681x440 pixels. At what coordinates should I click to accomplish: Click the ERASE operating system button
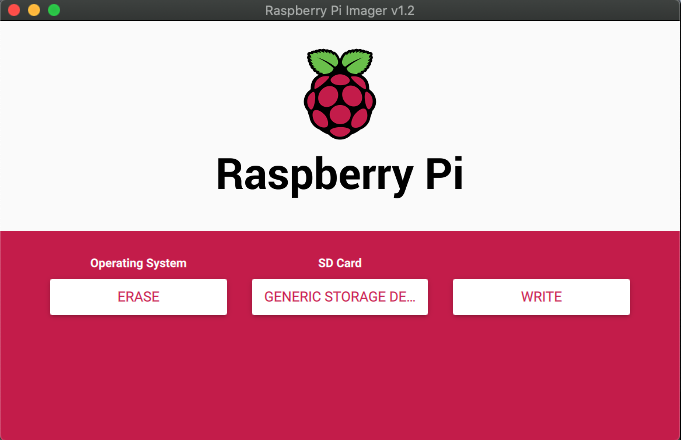point(138,297)
